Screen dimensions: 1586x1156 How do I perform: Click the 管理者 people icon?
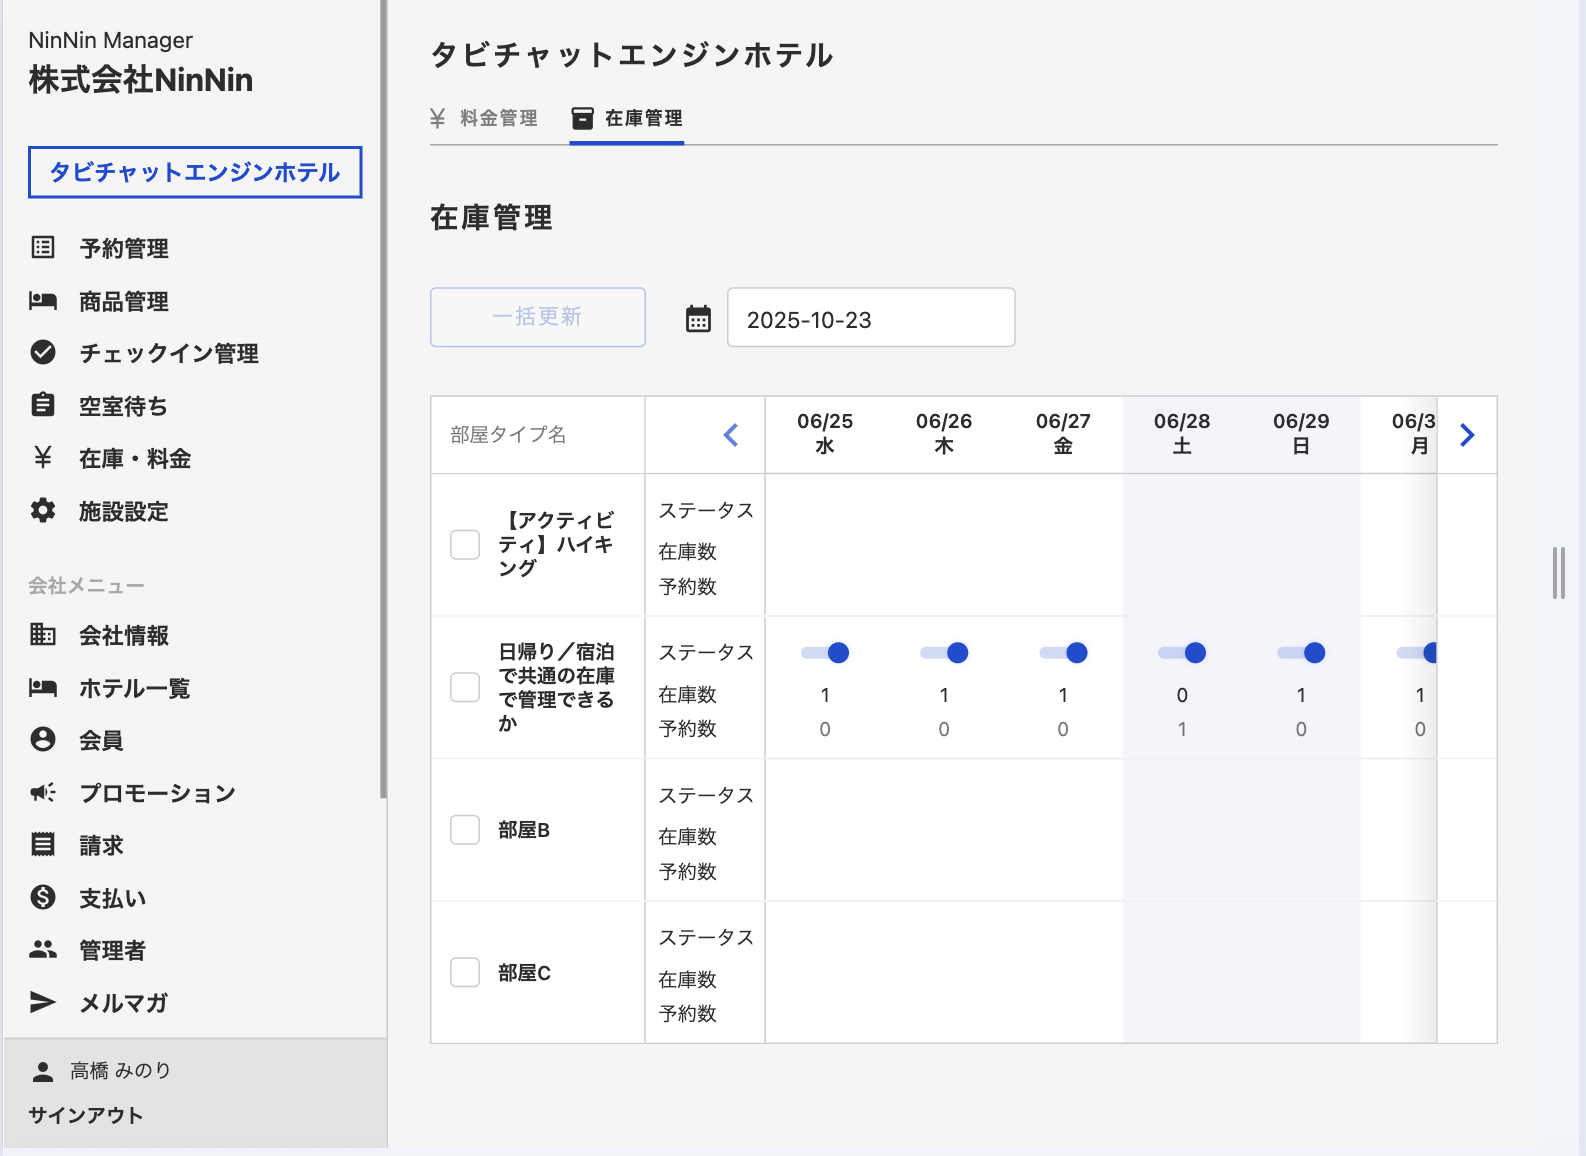(x=43, y=949)
